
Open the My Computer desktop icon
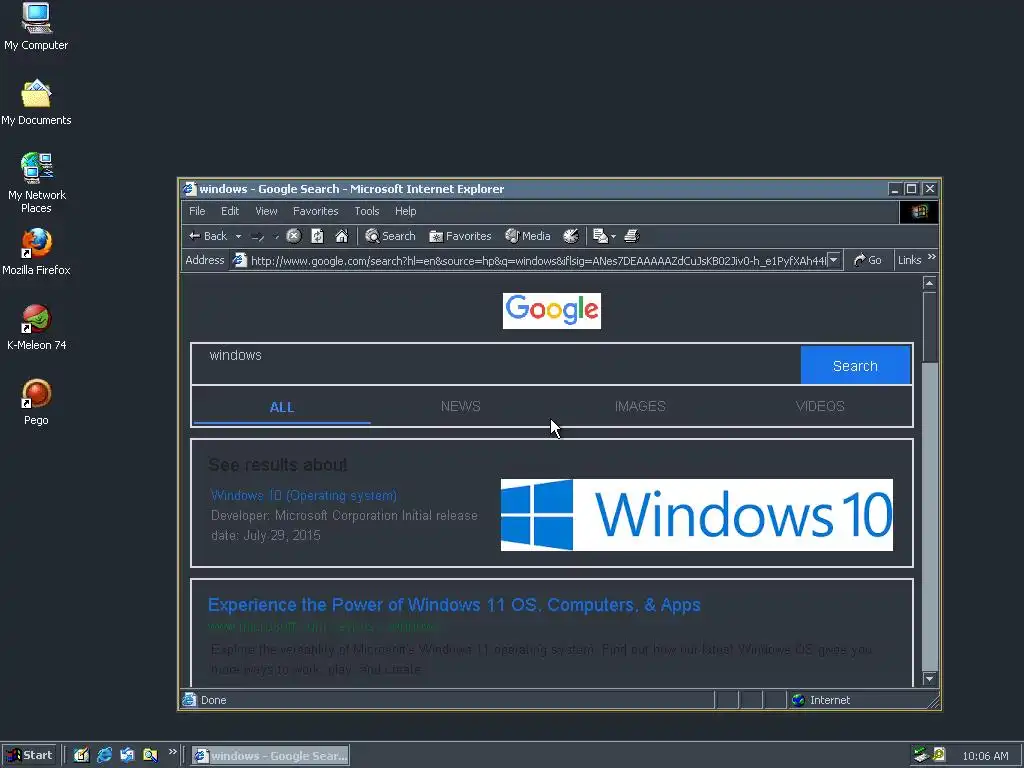tap(36, 27)
